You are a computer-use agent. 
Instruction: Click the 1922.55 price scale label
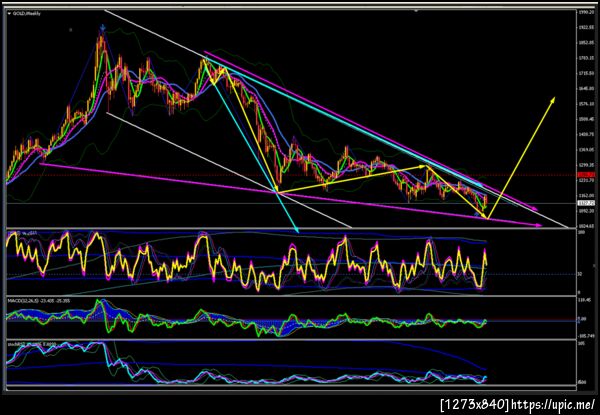point(586,28)
